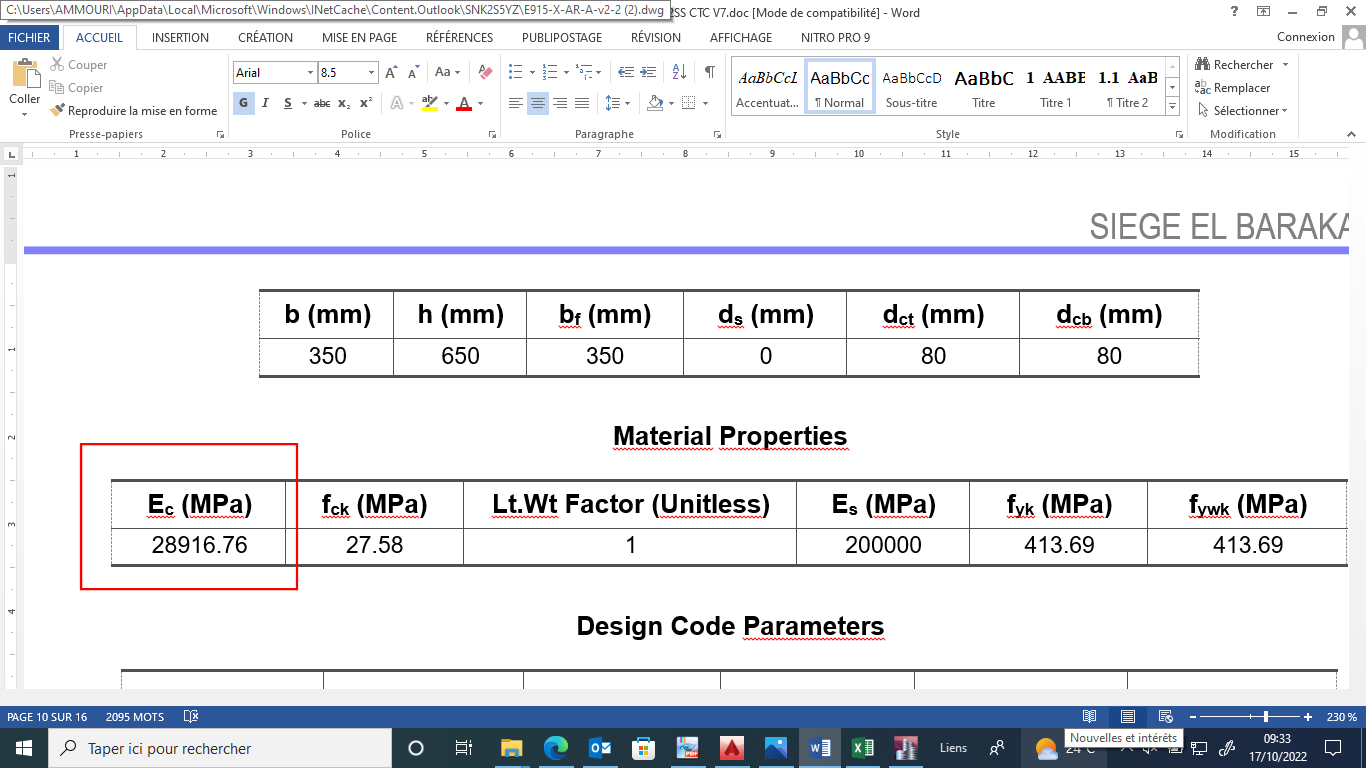
Task: Apply red font color swatch
Action: pos(464,103)
